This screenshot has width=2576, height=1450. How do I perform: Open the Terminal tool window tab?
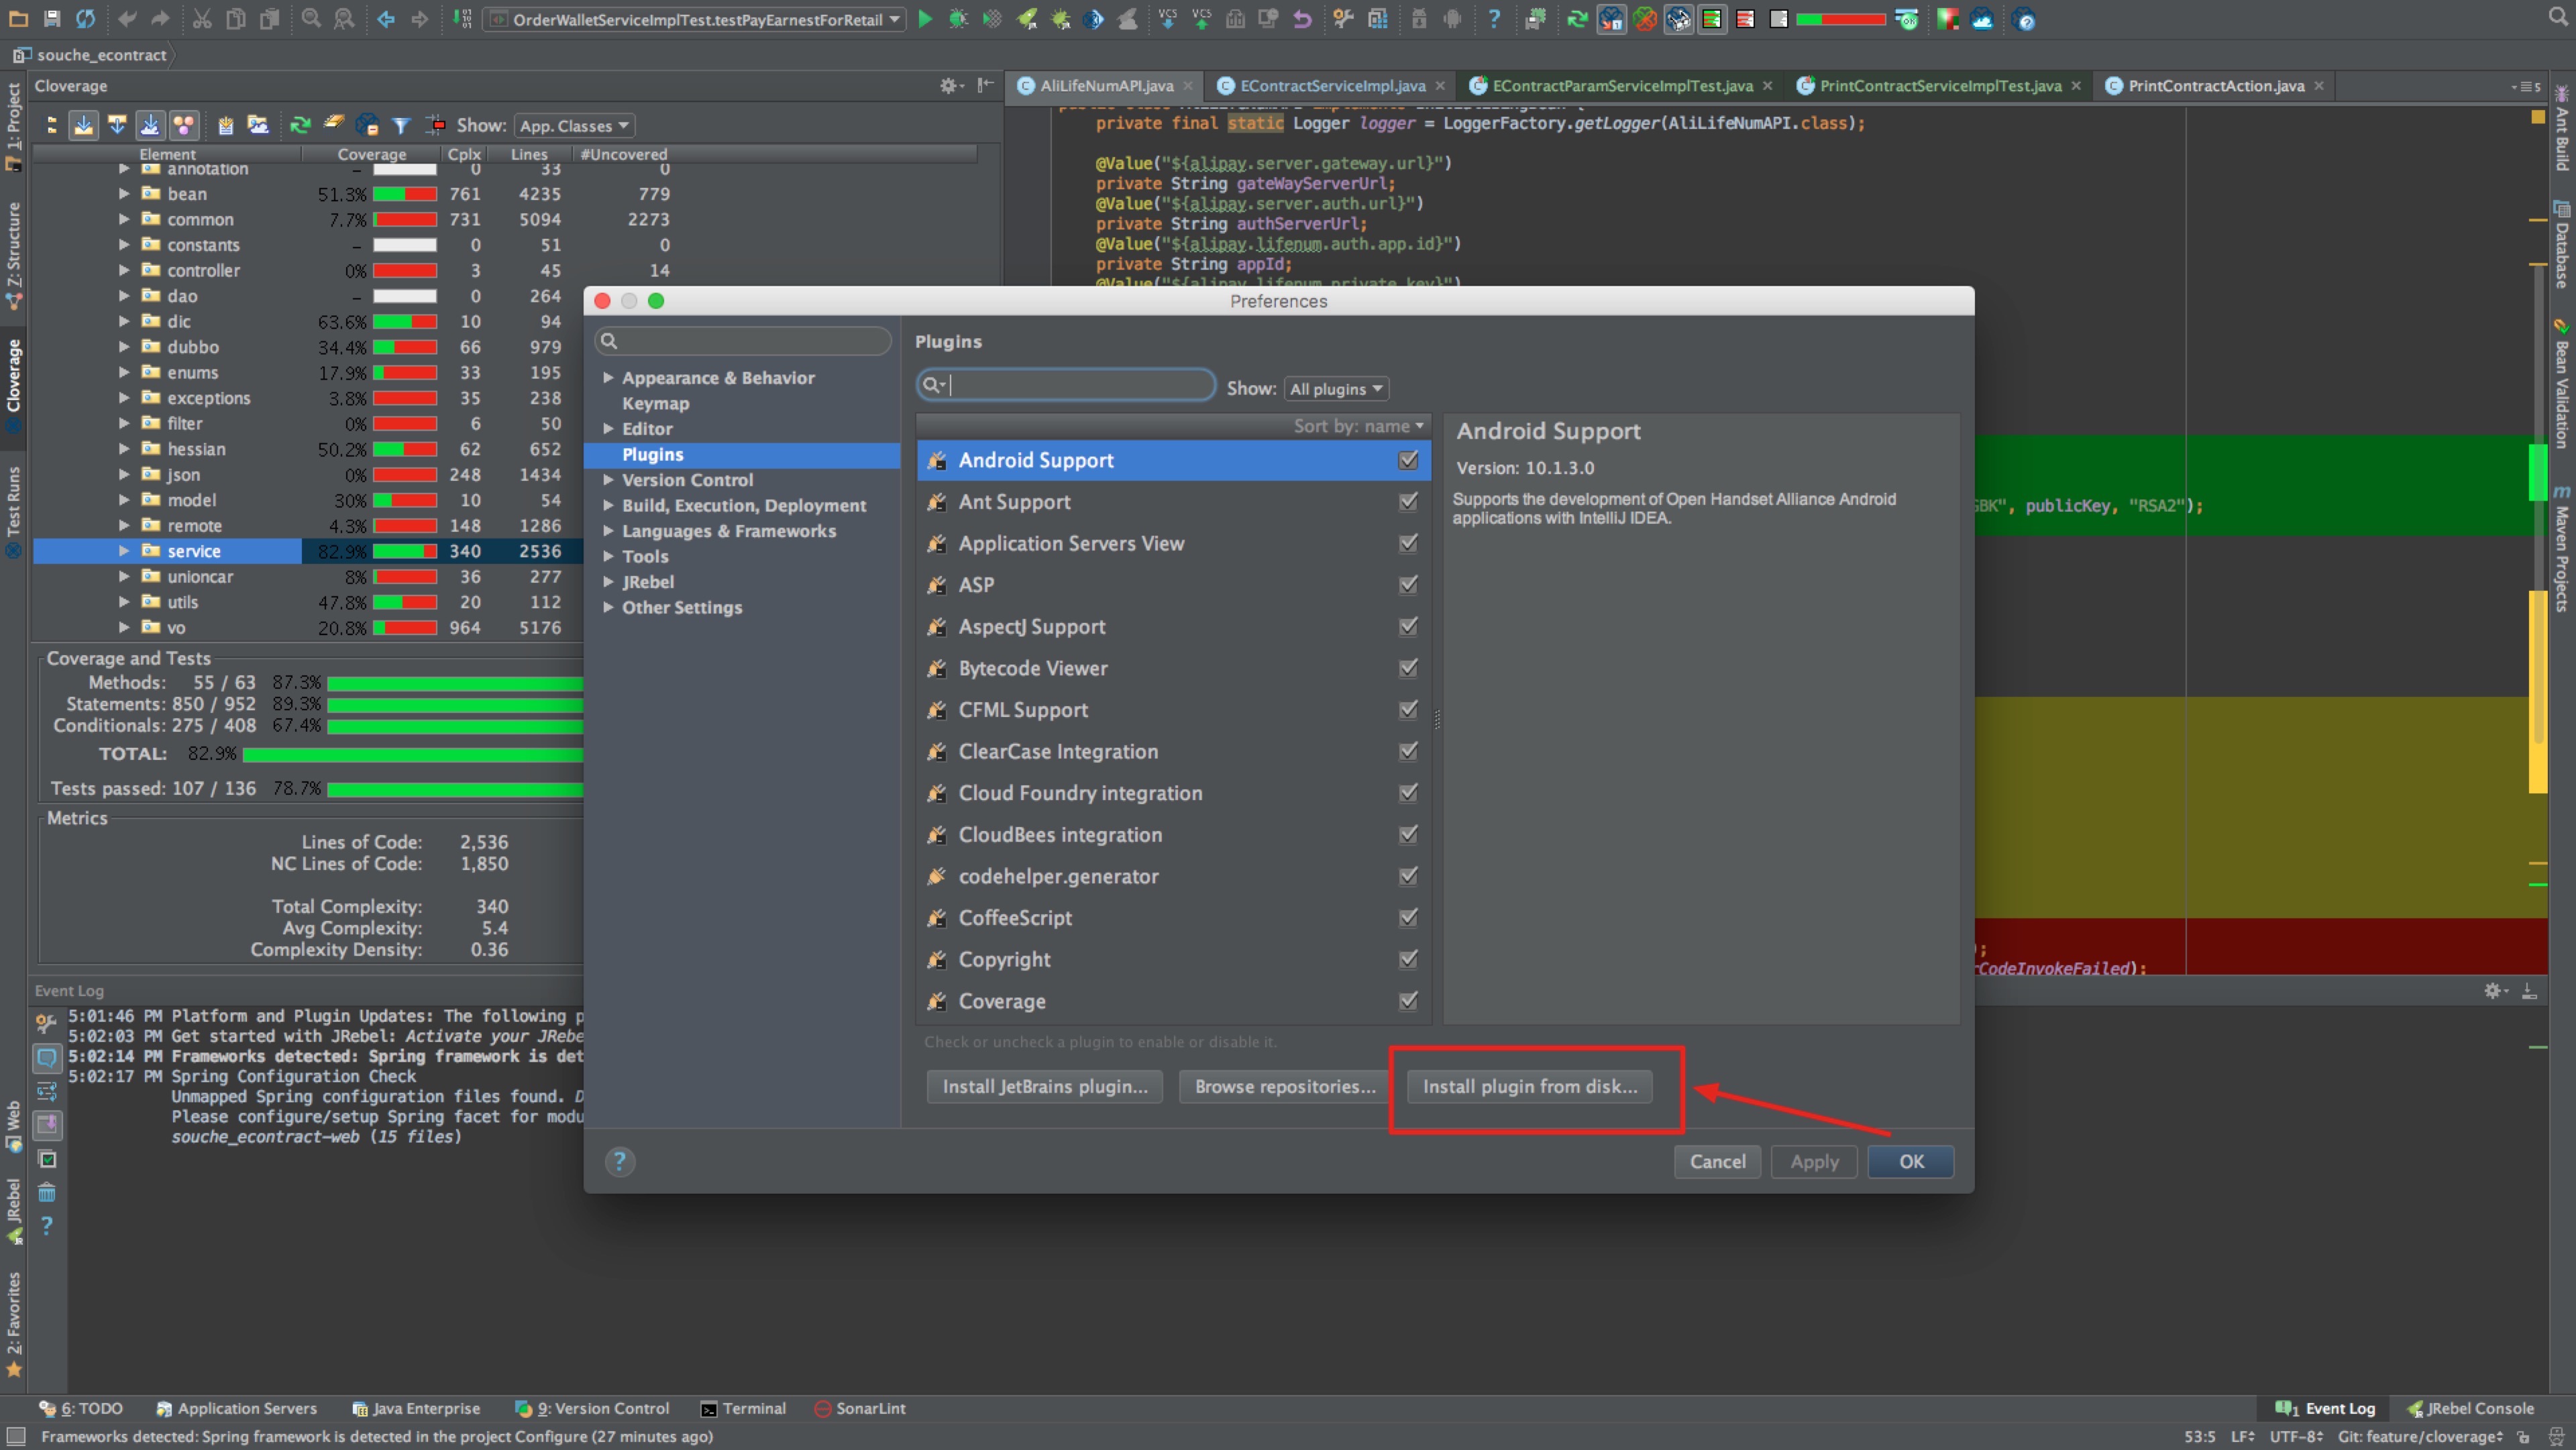point(743,1408)
